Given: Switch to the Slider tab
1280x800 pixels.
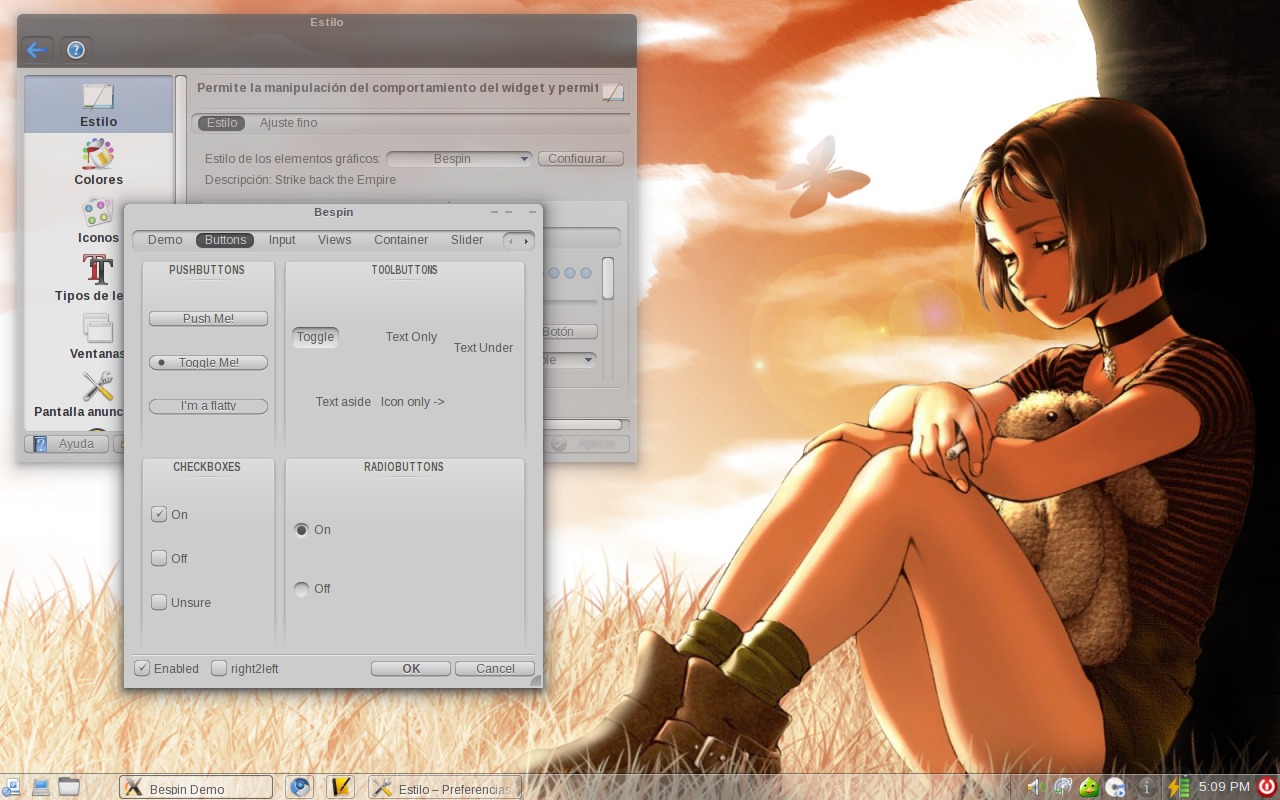Looking at the screenshot, I should 467,240.
